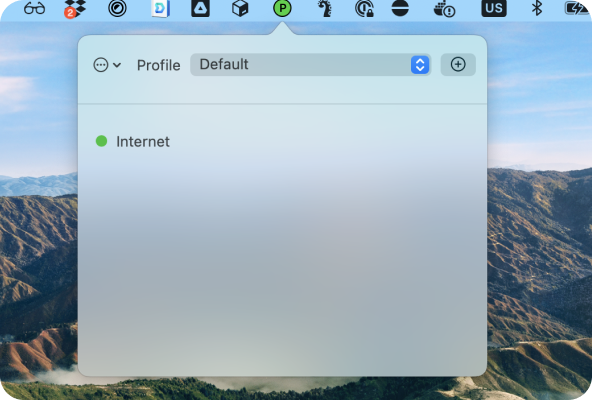Open the ellipsis options menu beside Profile
Screen dimensions: 592x400
pos(107,65)
